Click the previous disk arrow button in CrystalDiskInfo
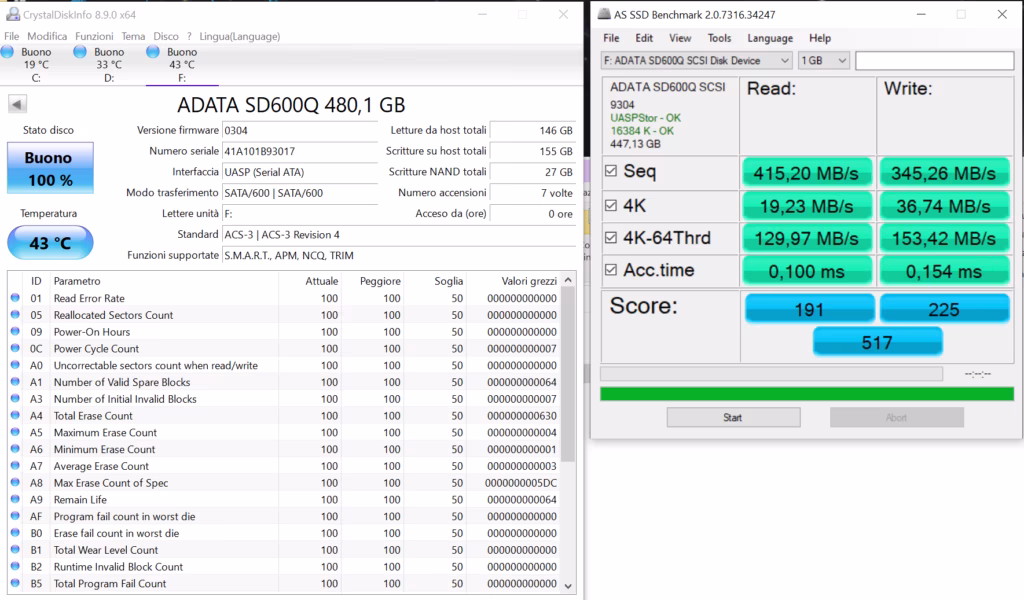Image resolution: width=1024 pixels, height=600 pixels. point(18,104)
